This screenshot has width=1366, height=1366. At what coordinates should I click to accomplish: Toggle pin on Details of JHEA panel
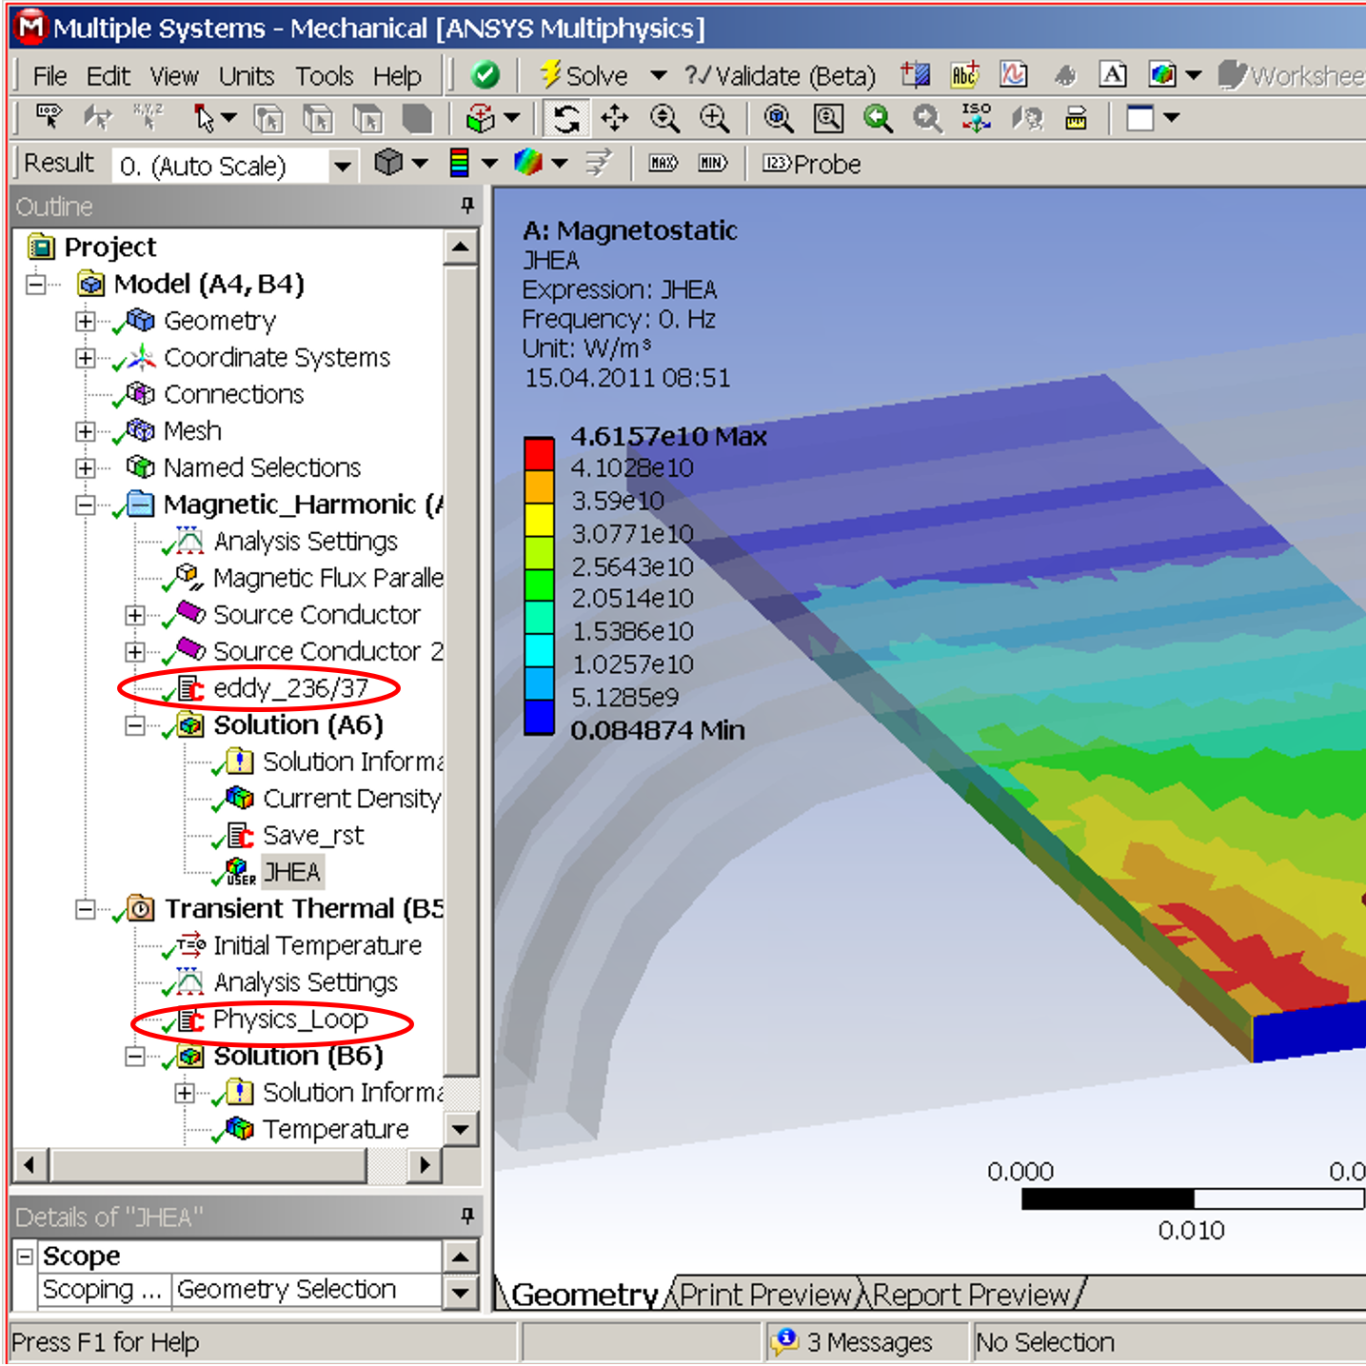coord(467,1216)
